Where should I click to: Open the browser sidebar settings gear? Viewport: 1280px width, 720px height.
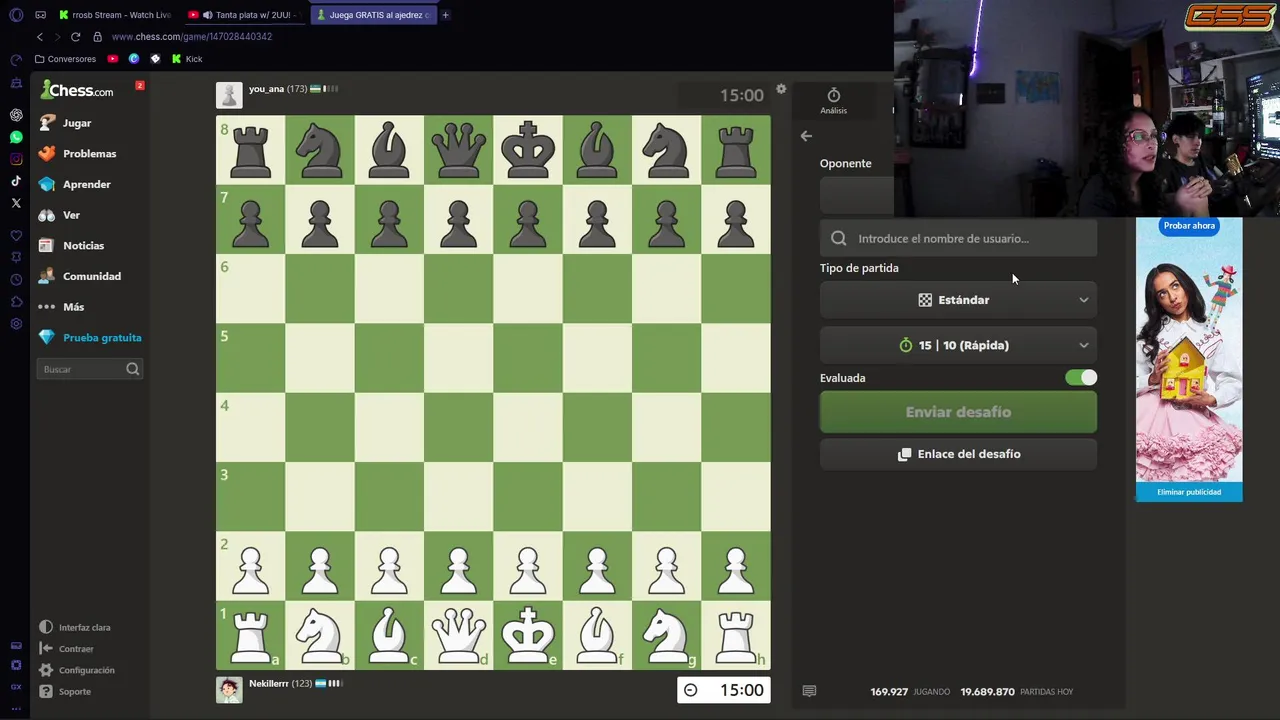tap(16, 324)
